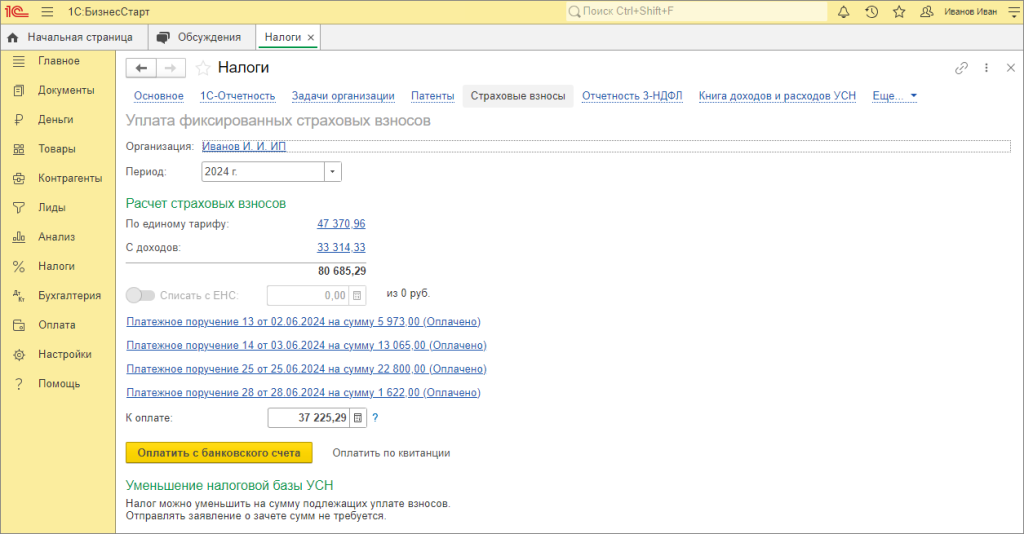The width and height of the screenshot is (1024, 534).
Task: Go back with the left arrow button
Action: click(141, 68)
